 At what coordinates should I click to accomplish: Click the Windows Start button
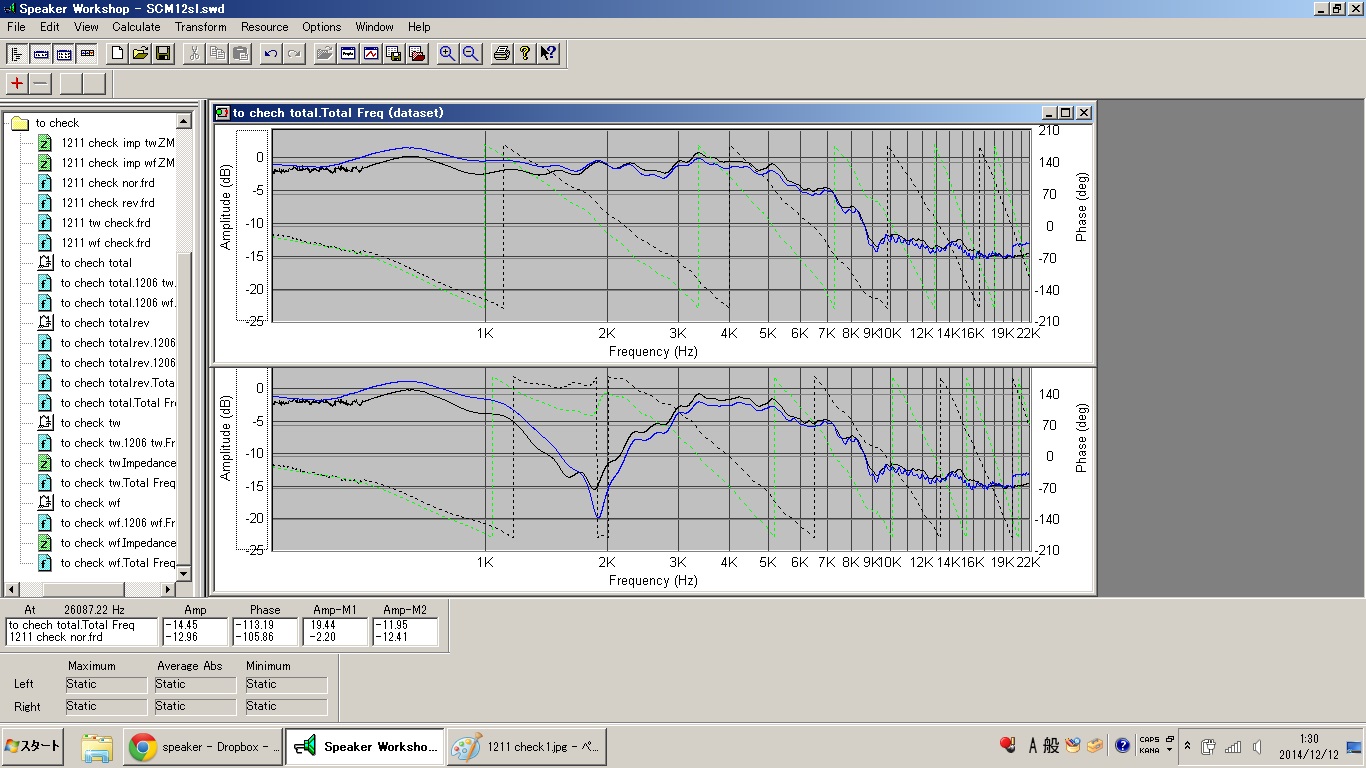pyautogui.click(x=33, y=746)
